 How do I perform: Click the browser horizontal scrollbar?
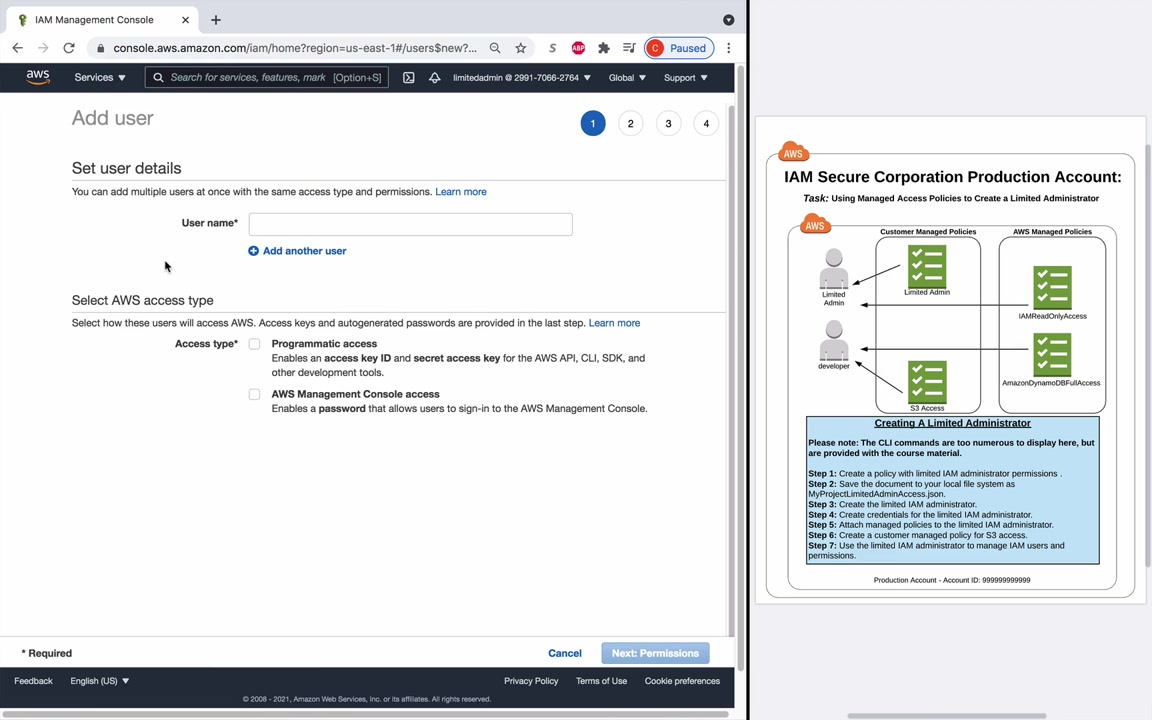click(x=367, y=714)
